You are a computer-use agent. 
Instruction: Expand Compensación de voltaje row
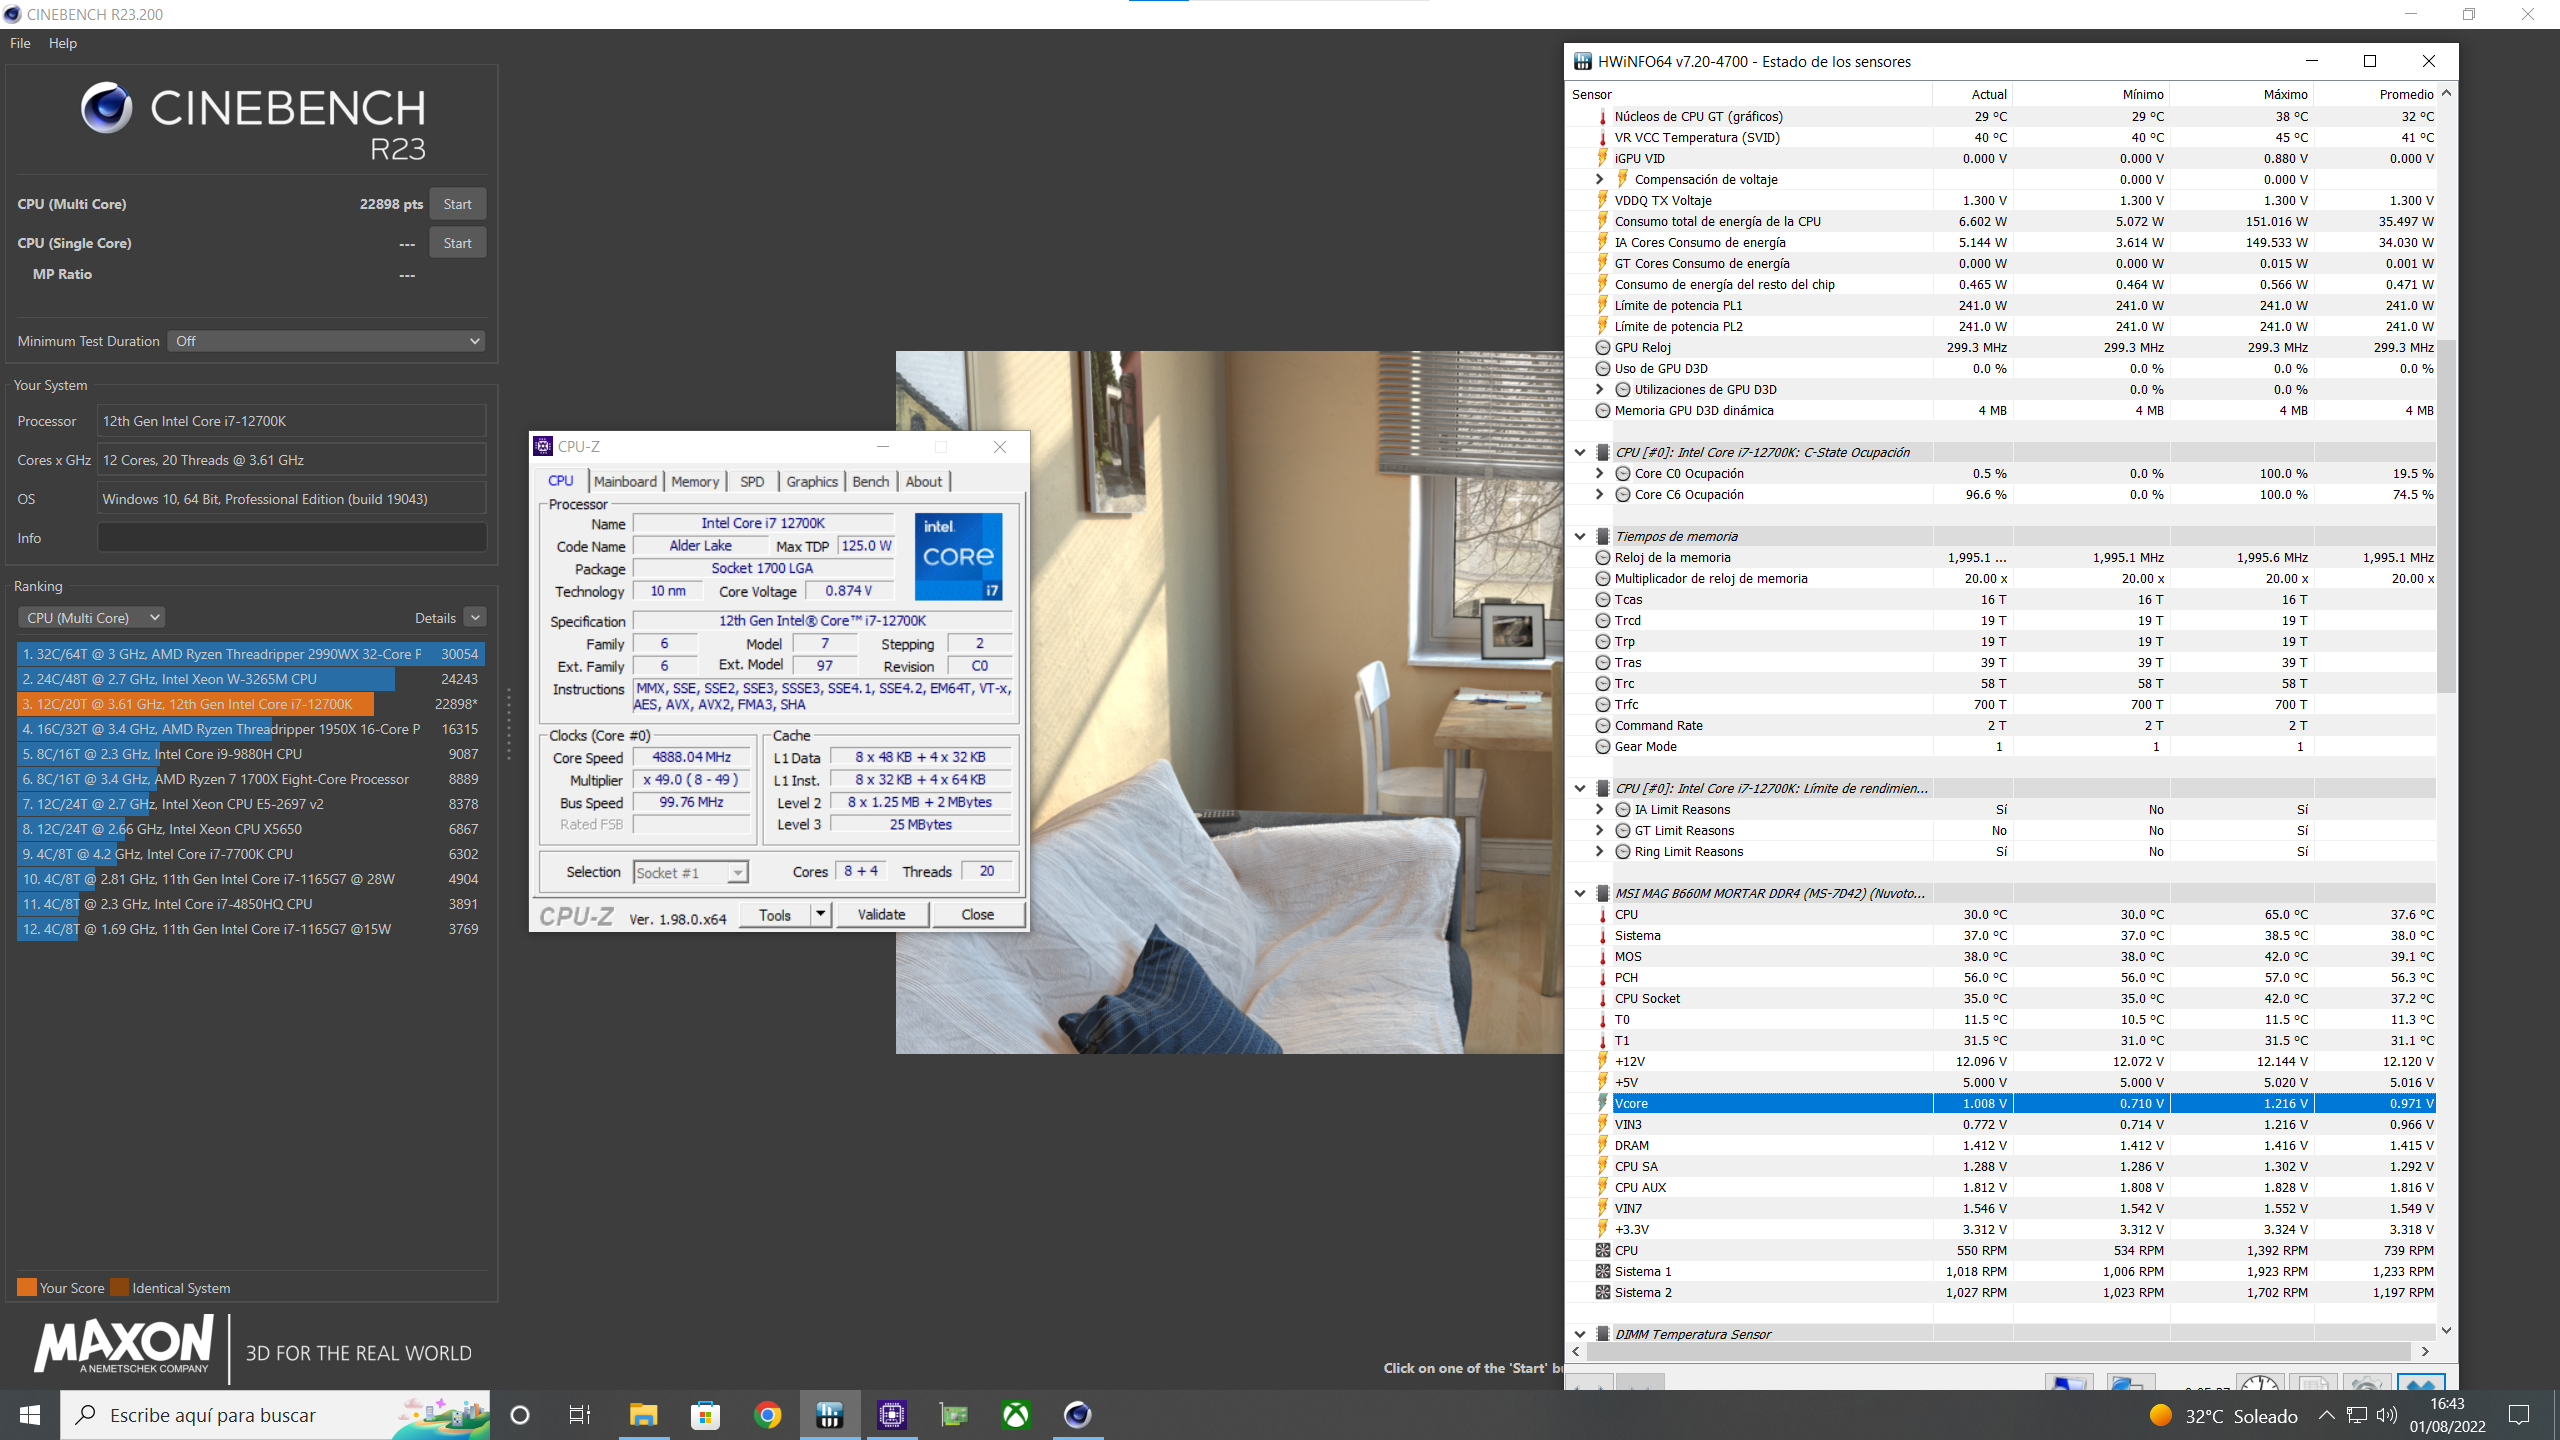(1599, 179)
